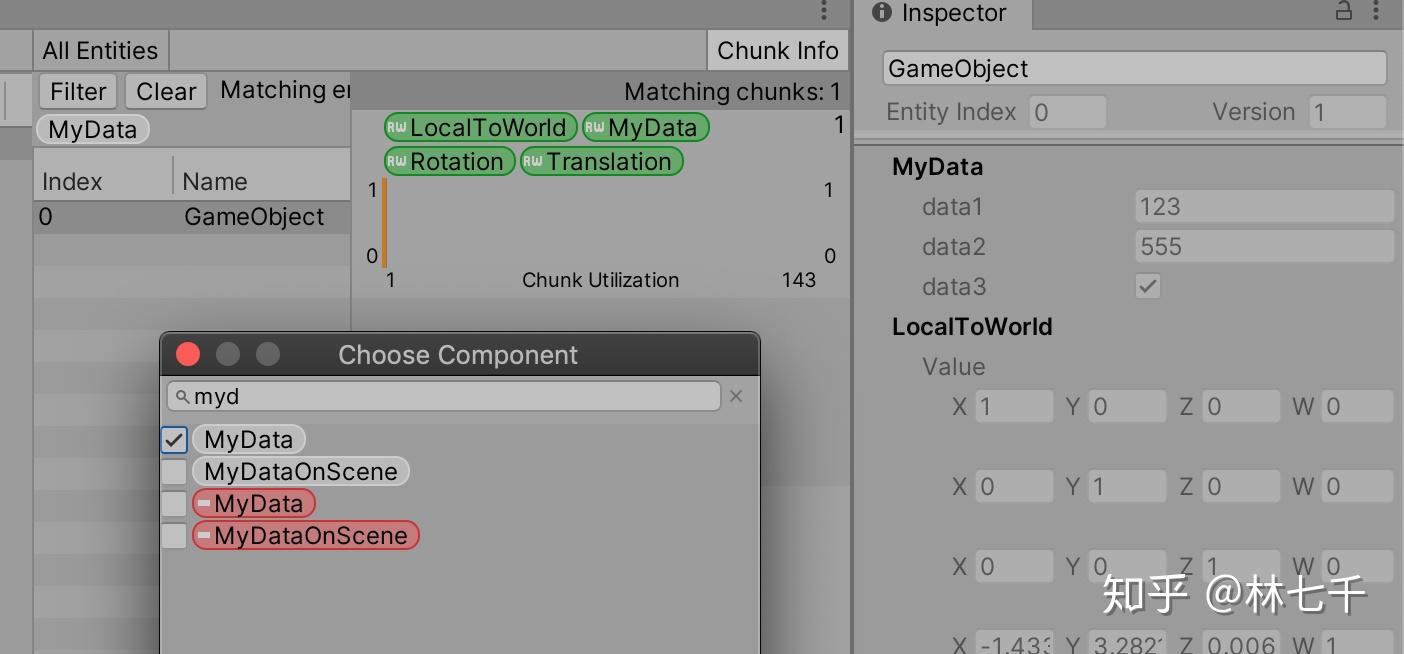The width and height of the screenshot is (1404, 654).
Task: Check the red excluded MyData component entry
Action: (x=173, y=503)
